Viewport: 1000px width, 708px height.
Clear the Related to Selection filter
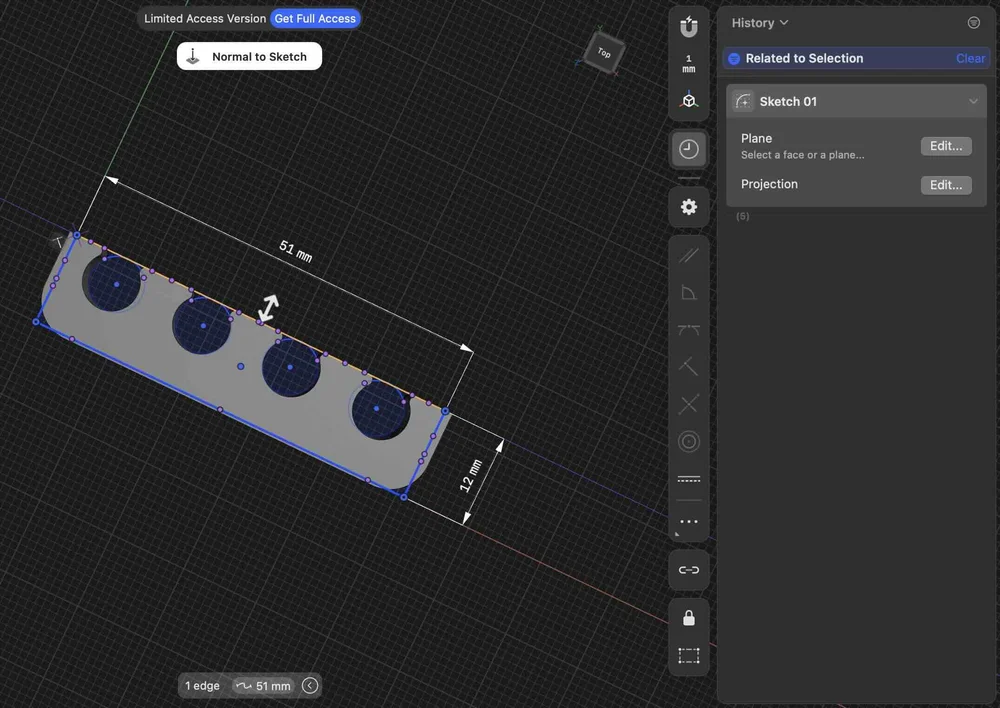[970, 59]
